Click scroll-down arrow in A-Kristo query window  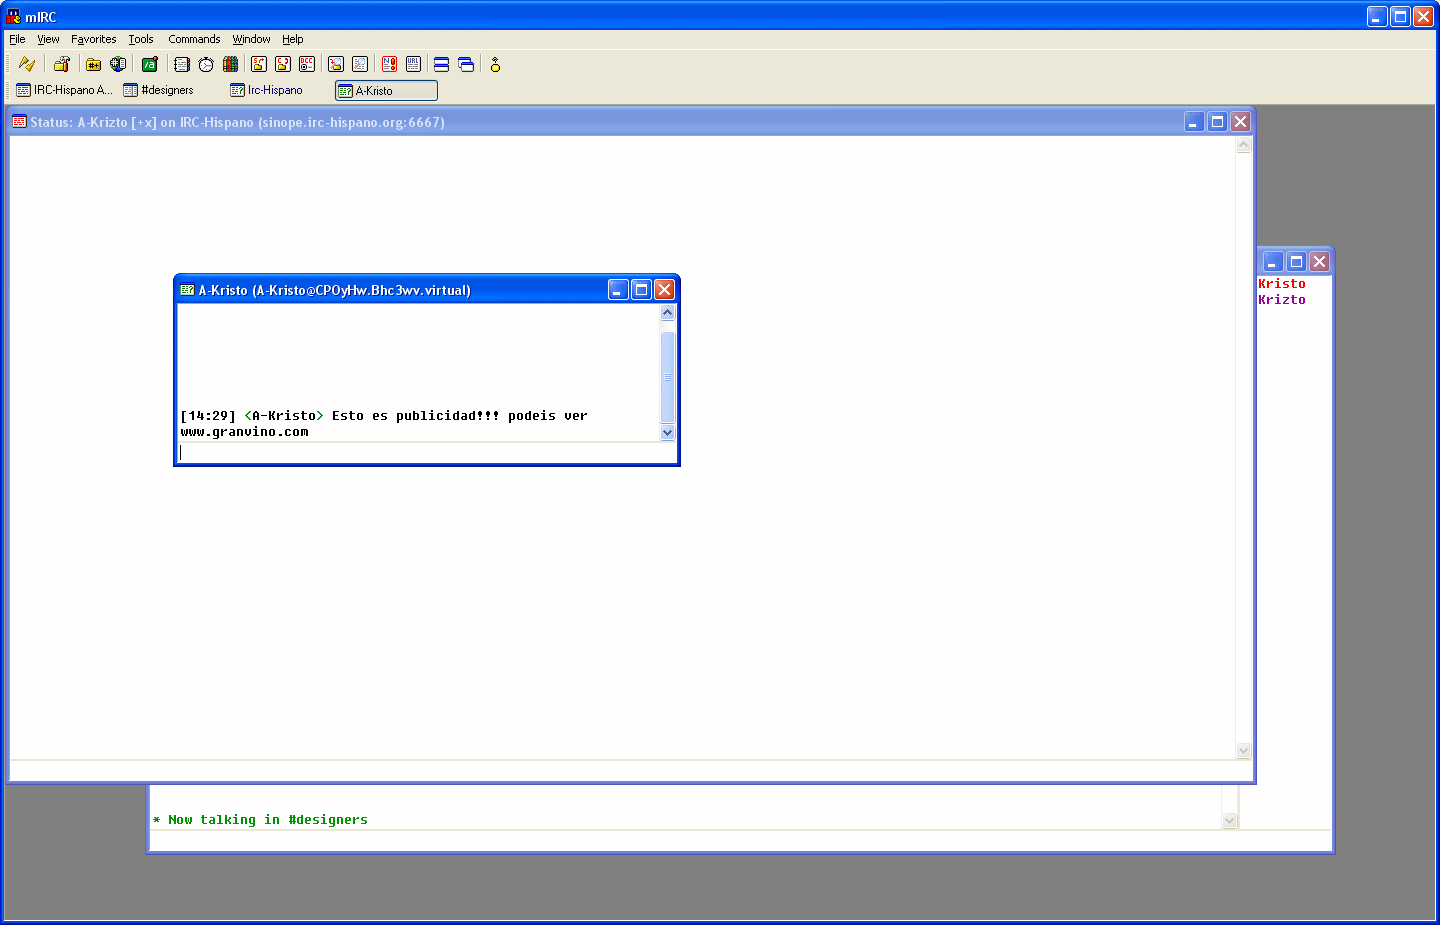pos(668,433)
